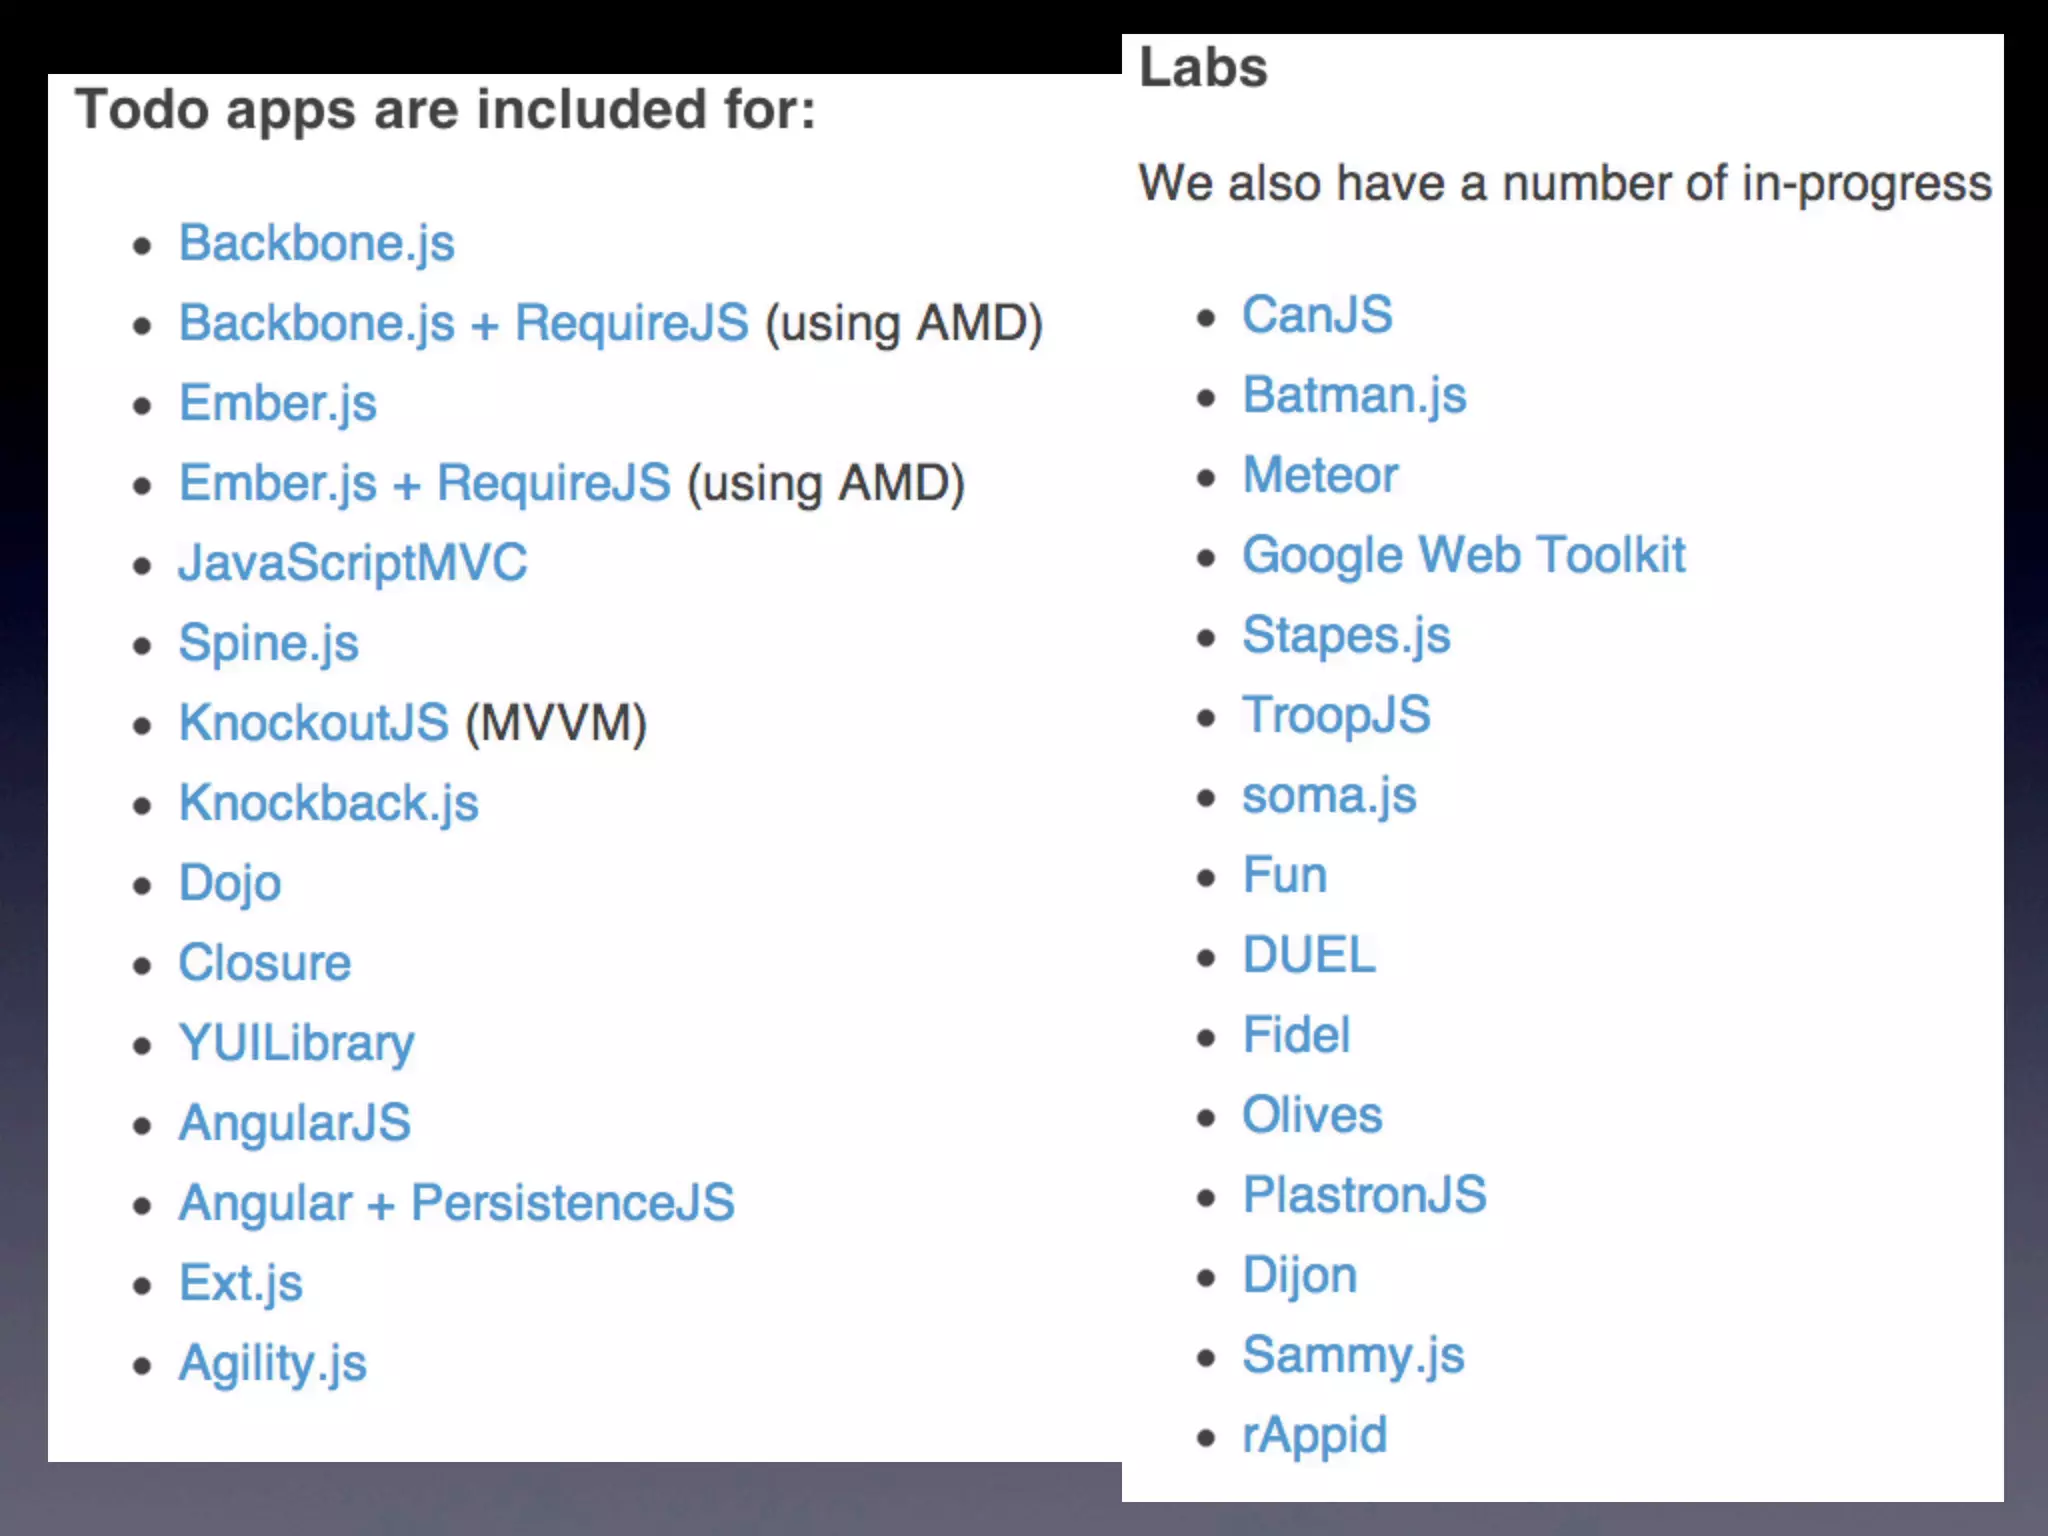
Task: Open the Meteor link
Action: click(x=1319, y=475)
